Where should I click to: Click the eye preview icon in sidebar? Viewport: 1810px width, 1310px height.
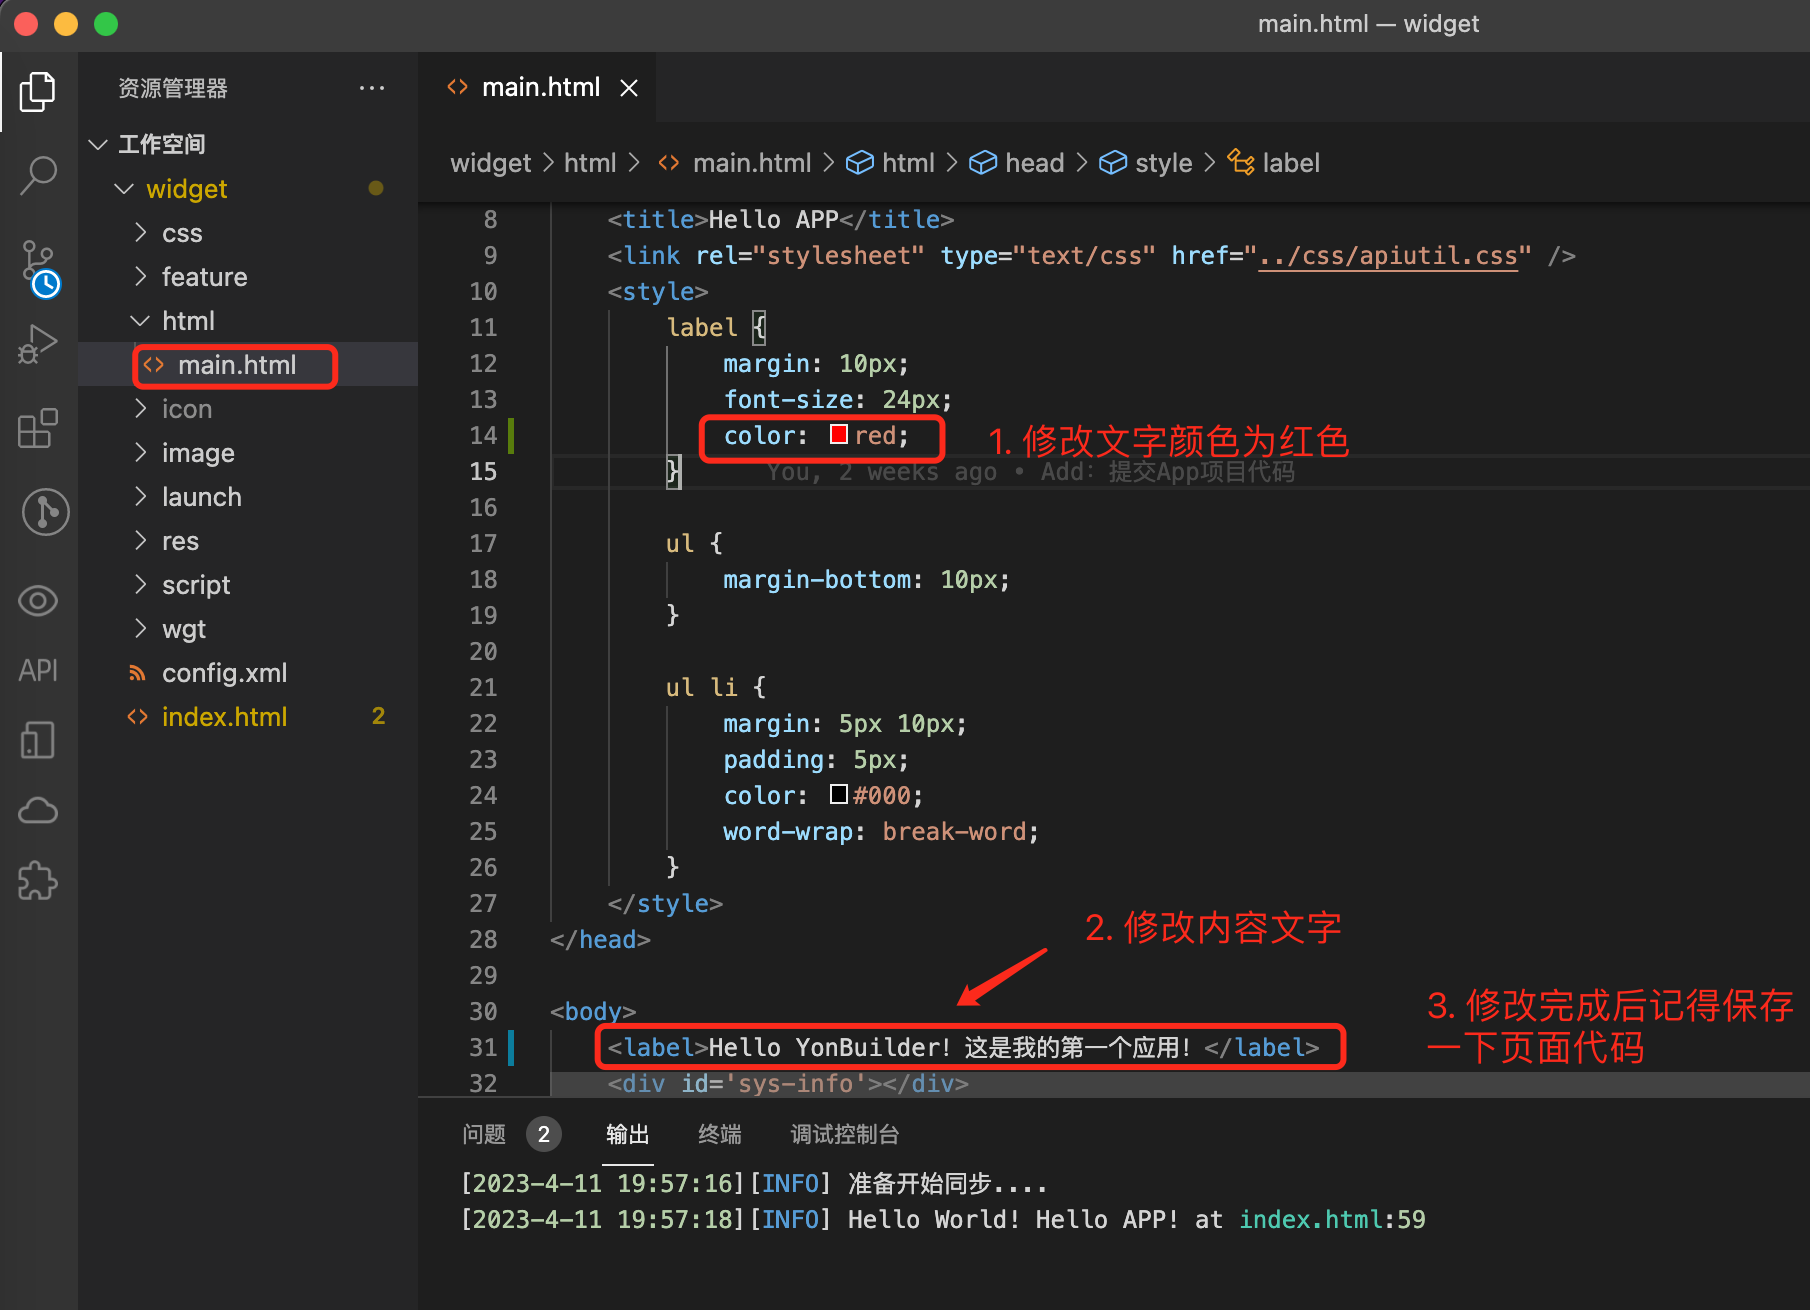[x=38, y=601]
